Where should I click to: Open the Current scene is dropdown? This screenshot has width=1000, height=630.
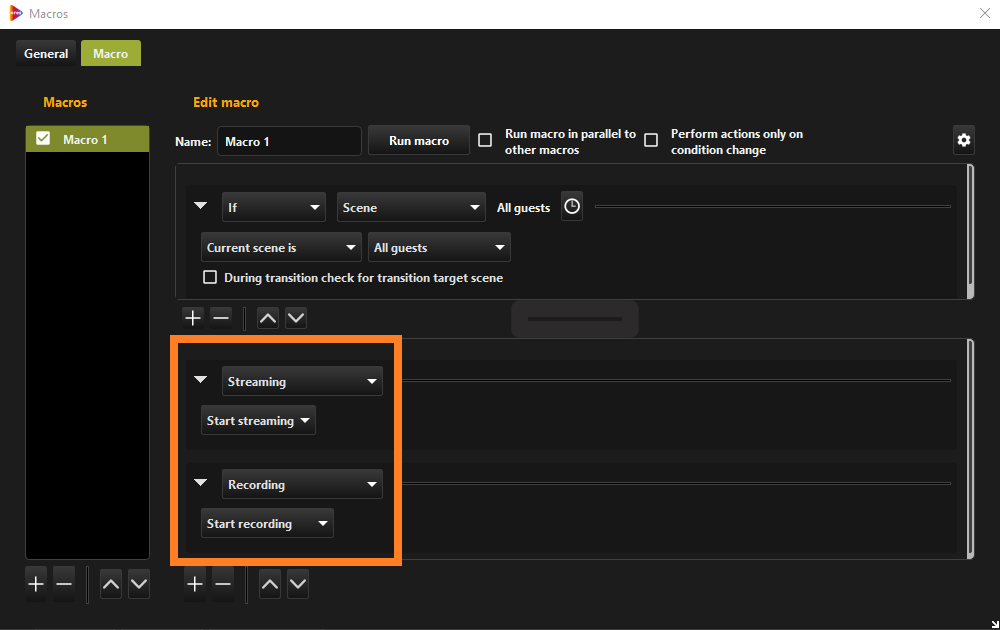coord(281,247)
